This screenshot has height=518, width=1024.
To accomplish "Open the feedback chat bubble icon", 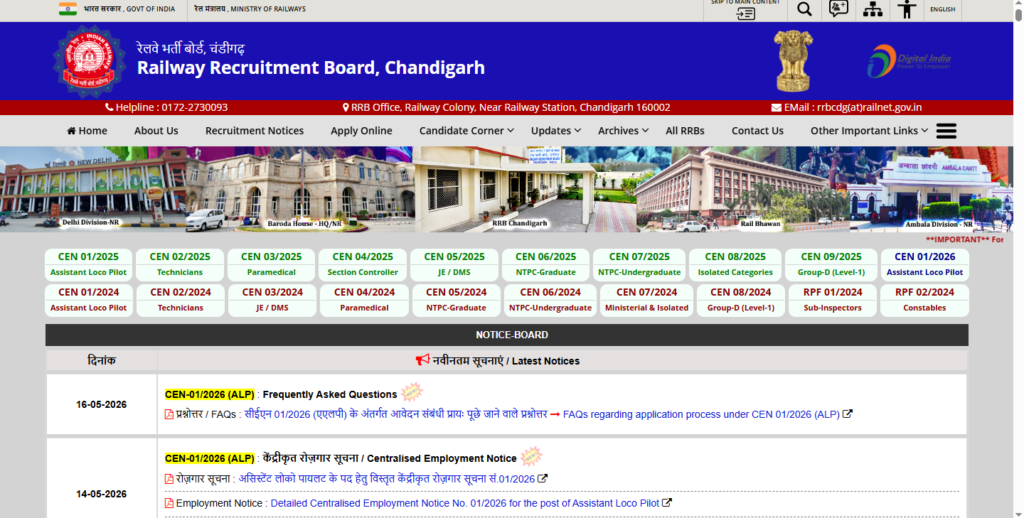I will coord(839,8).
